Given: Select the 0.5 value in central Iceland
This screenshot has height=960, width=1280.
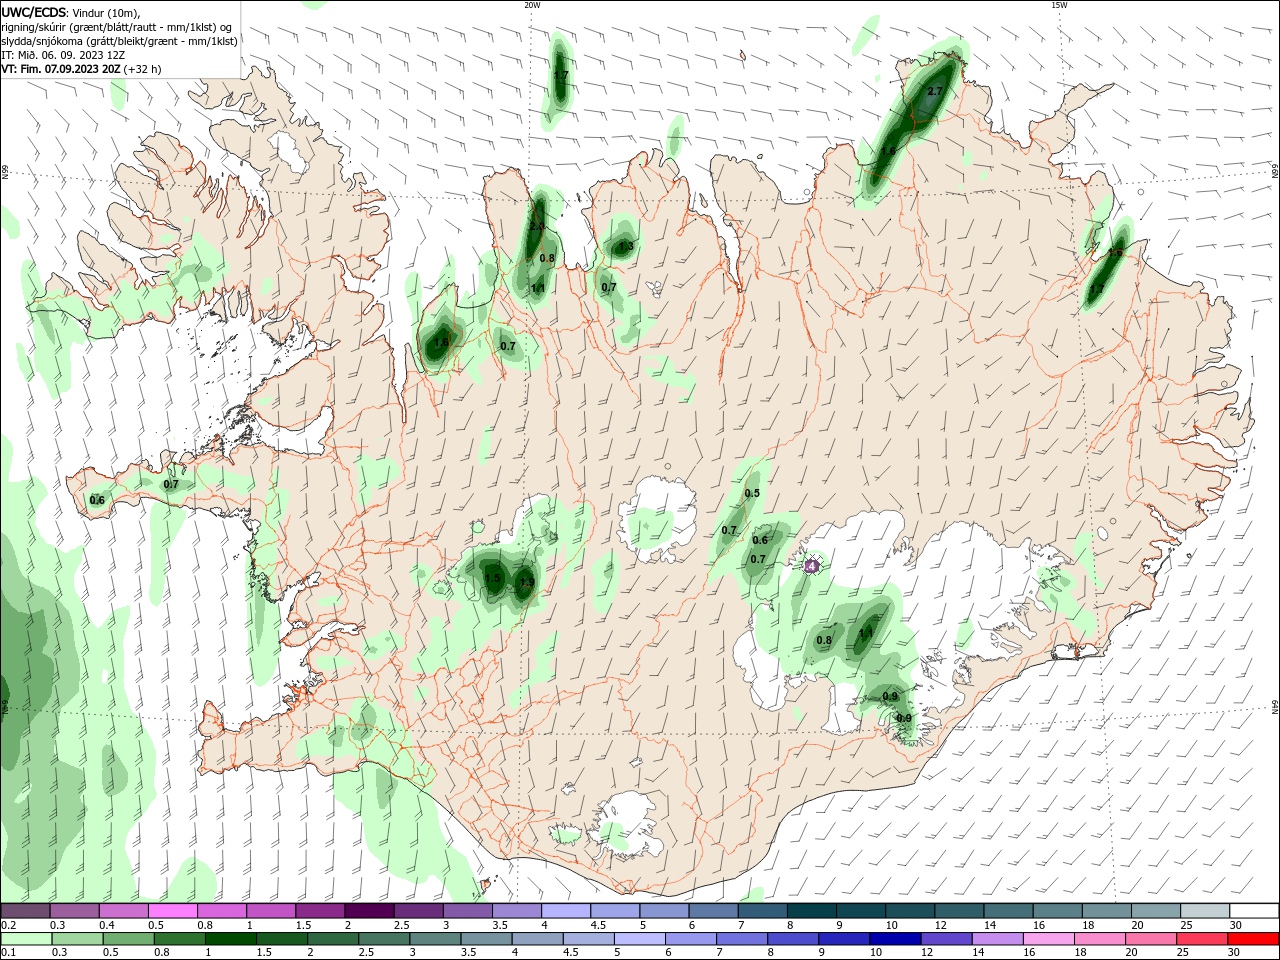Looking at the screenshot, I should pyautogui.click(x=752, y=493).
